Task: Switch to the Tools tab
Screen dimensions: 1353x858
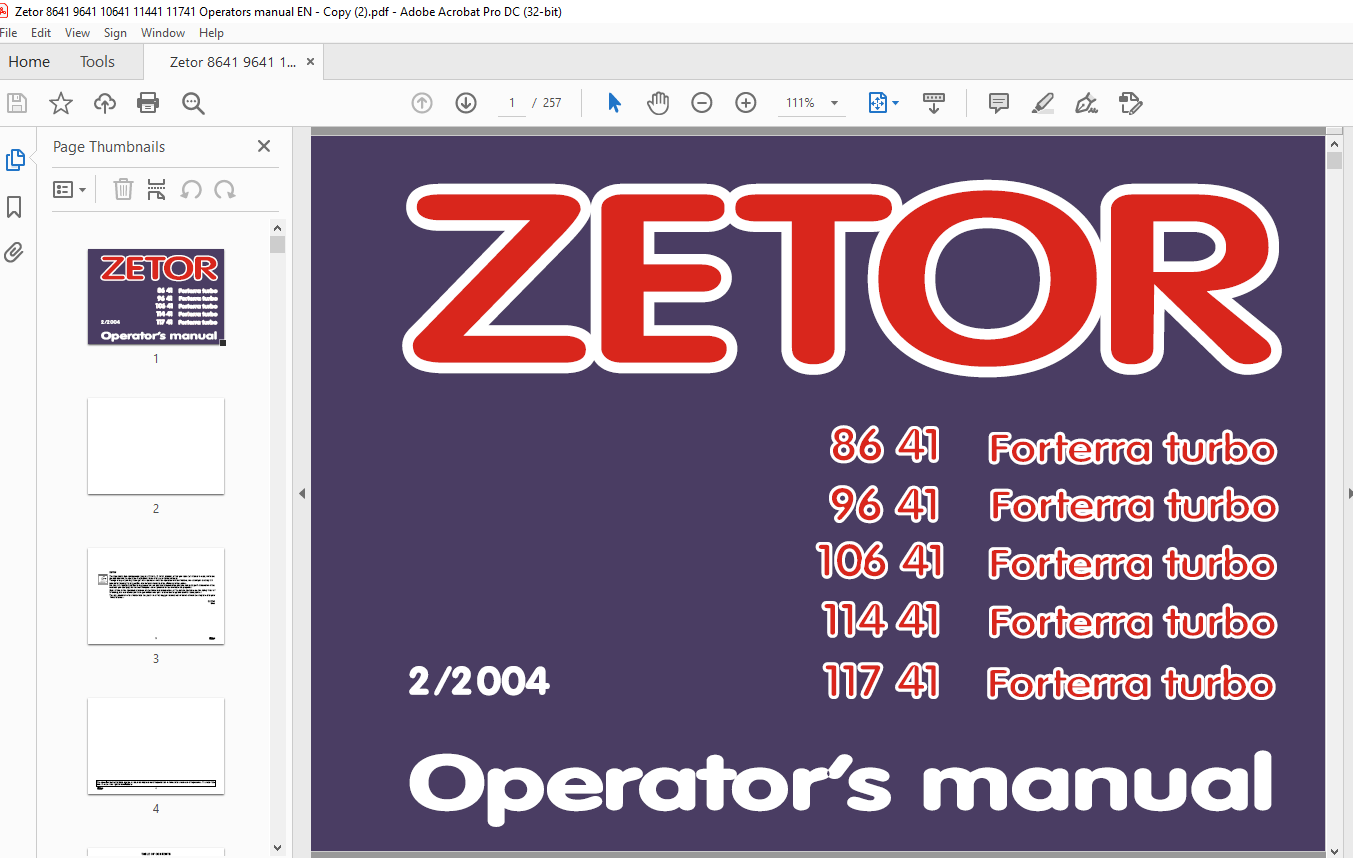Action: point(97,62)
